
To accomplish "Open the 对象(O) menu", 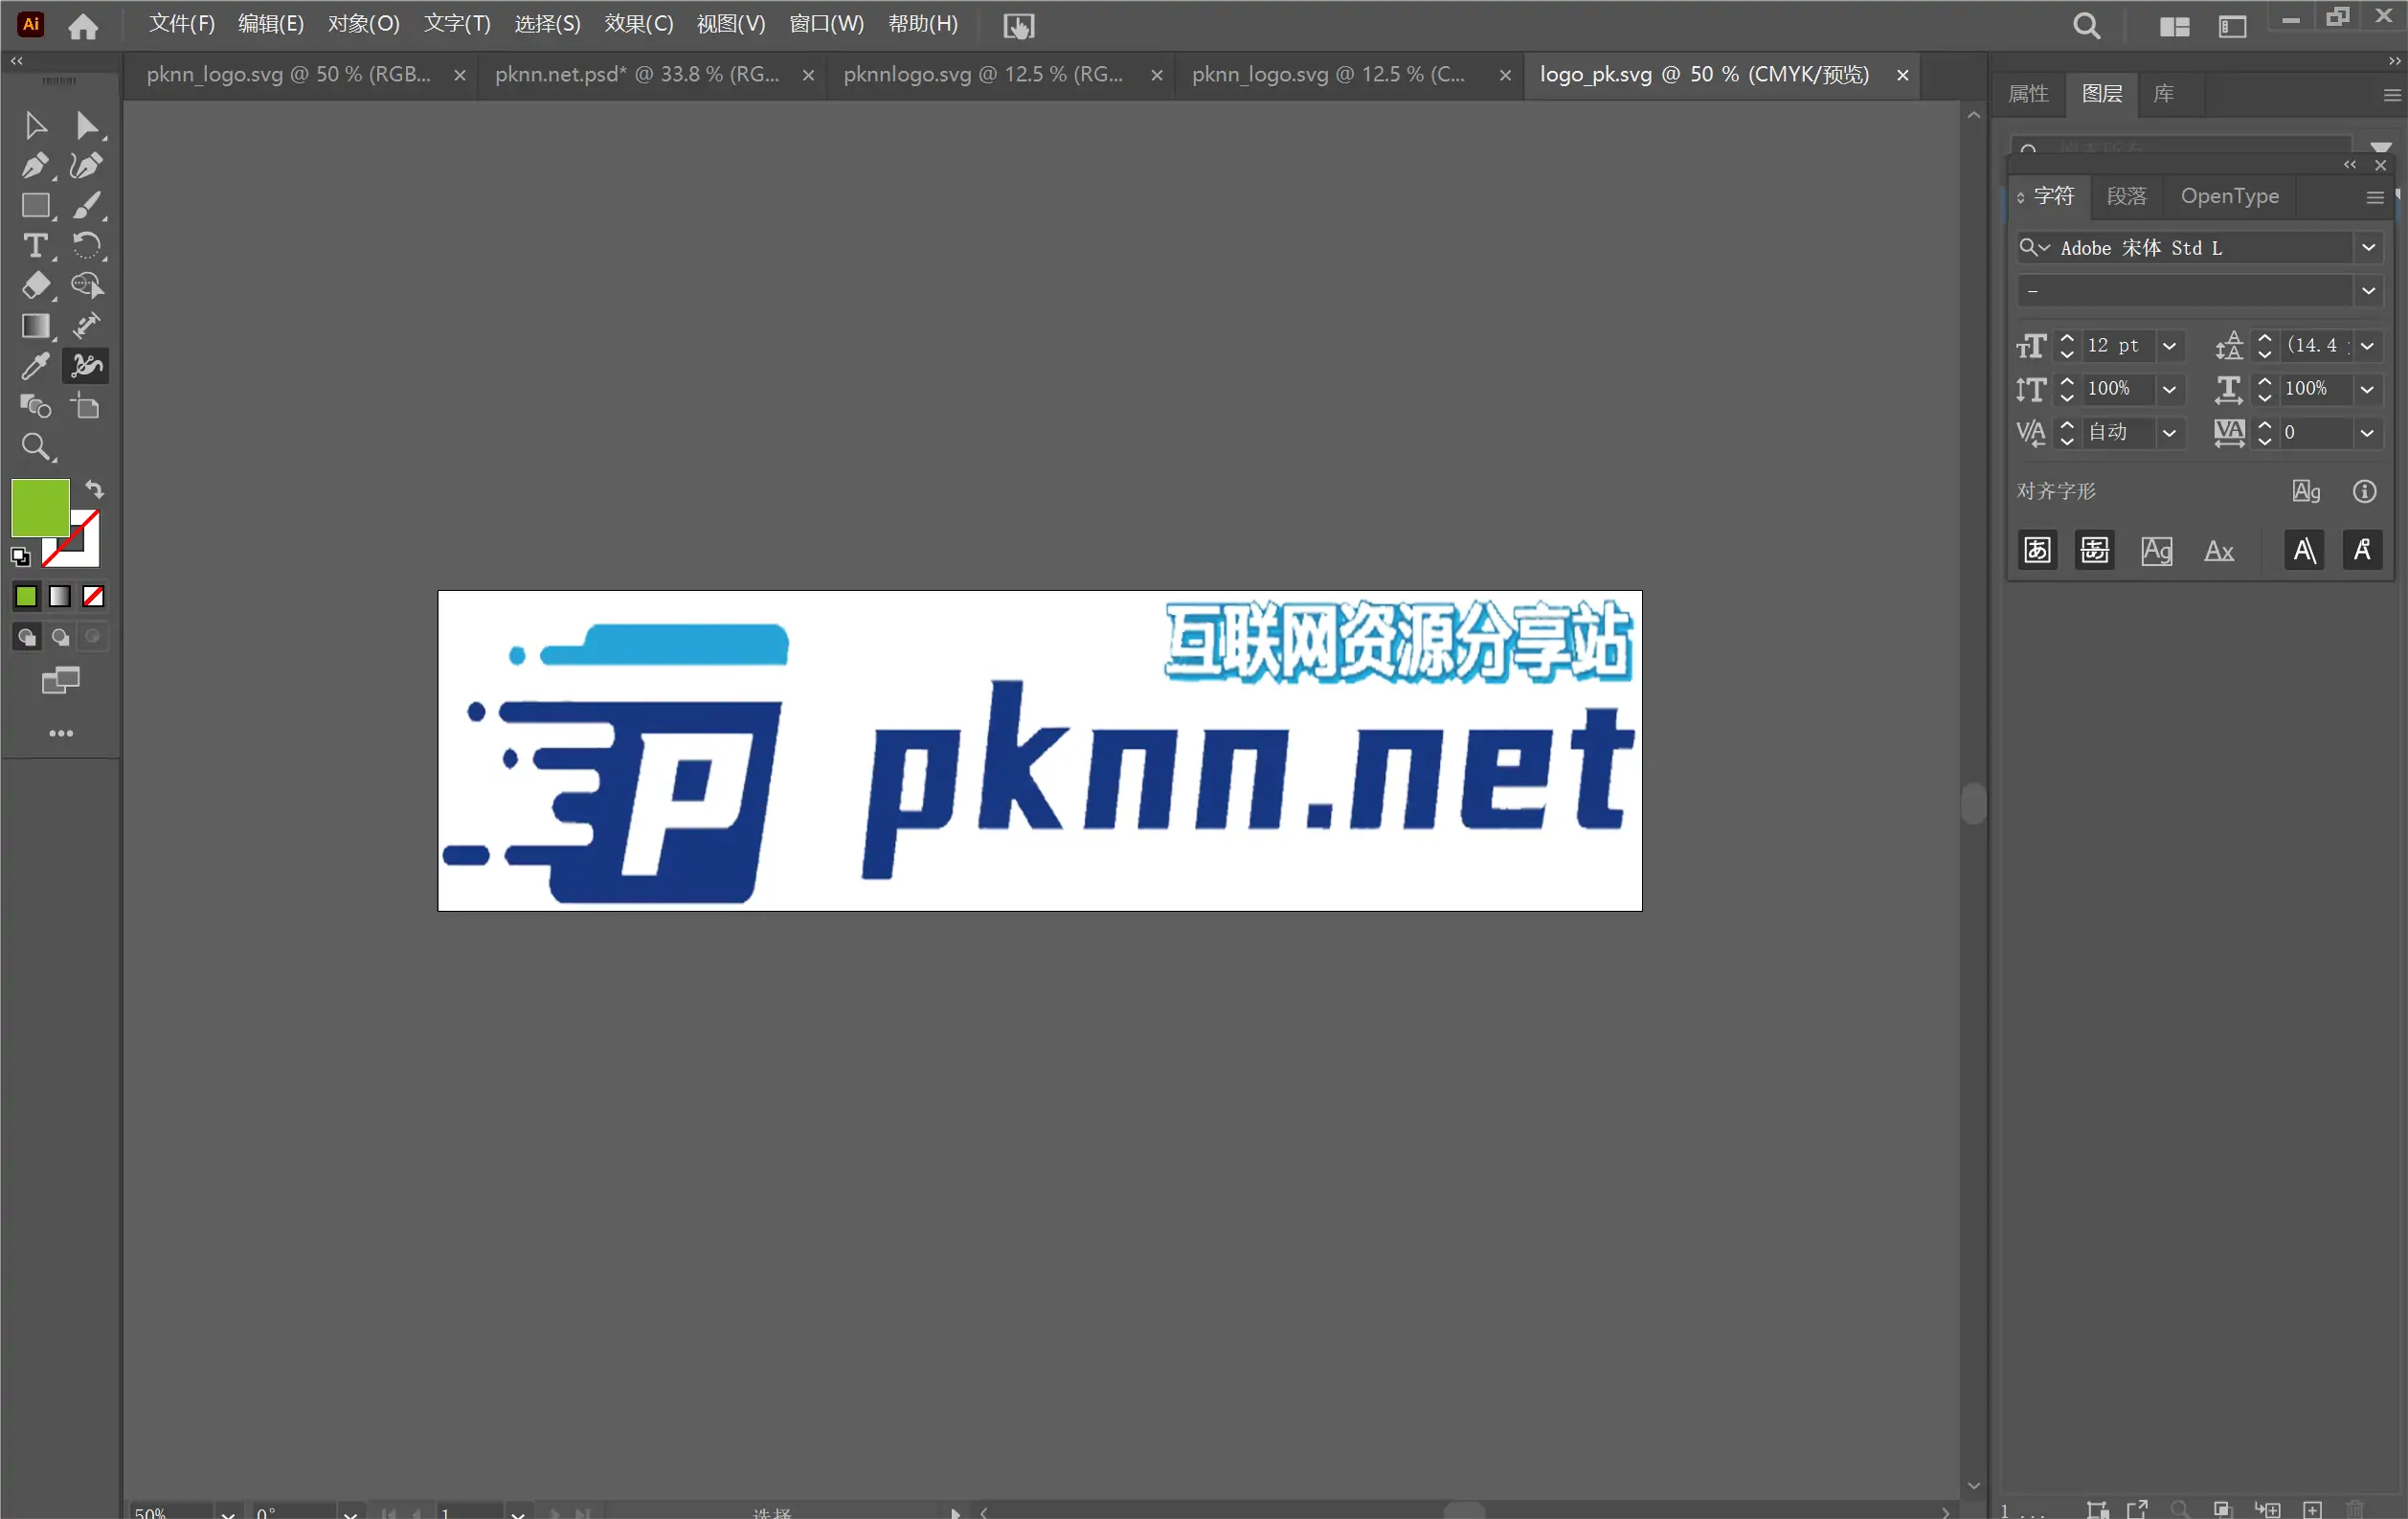I will point(364,24).
